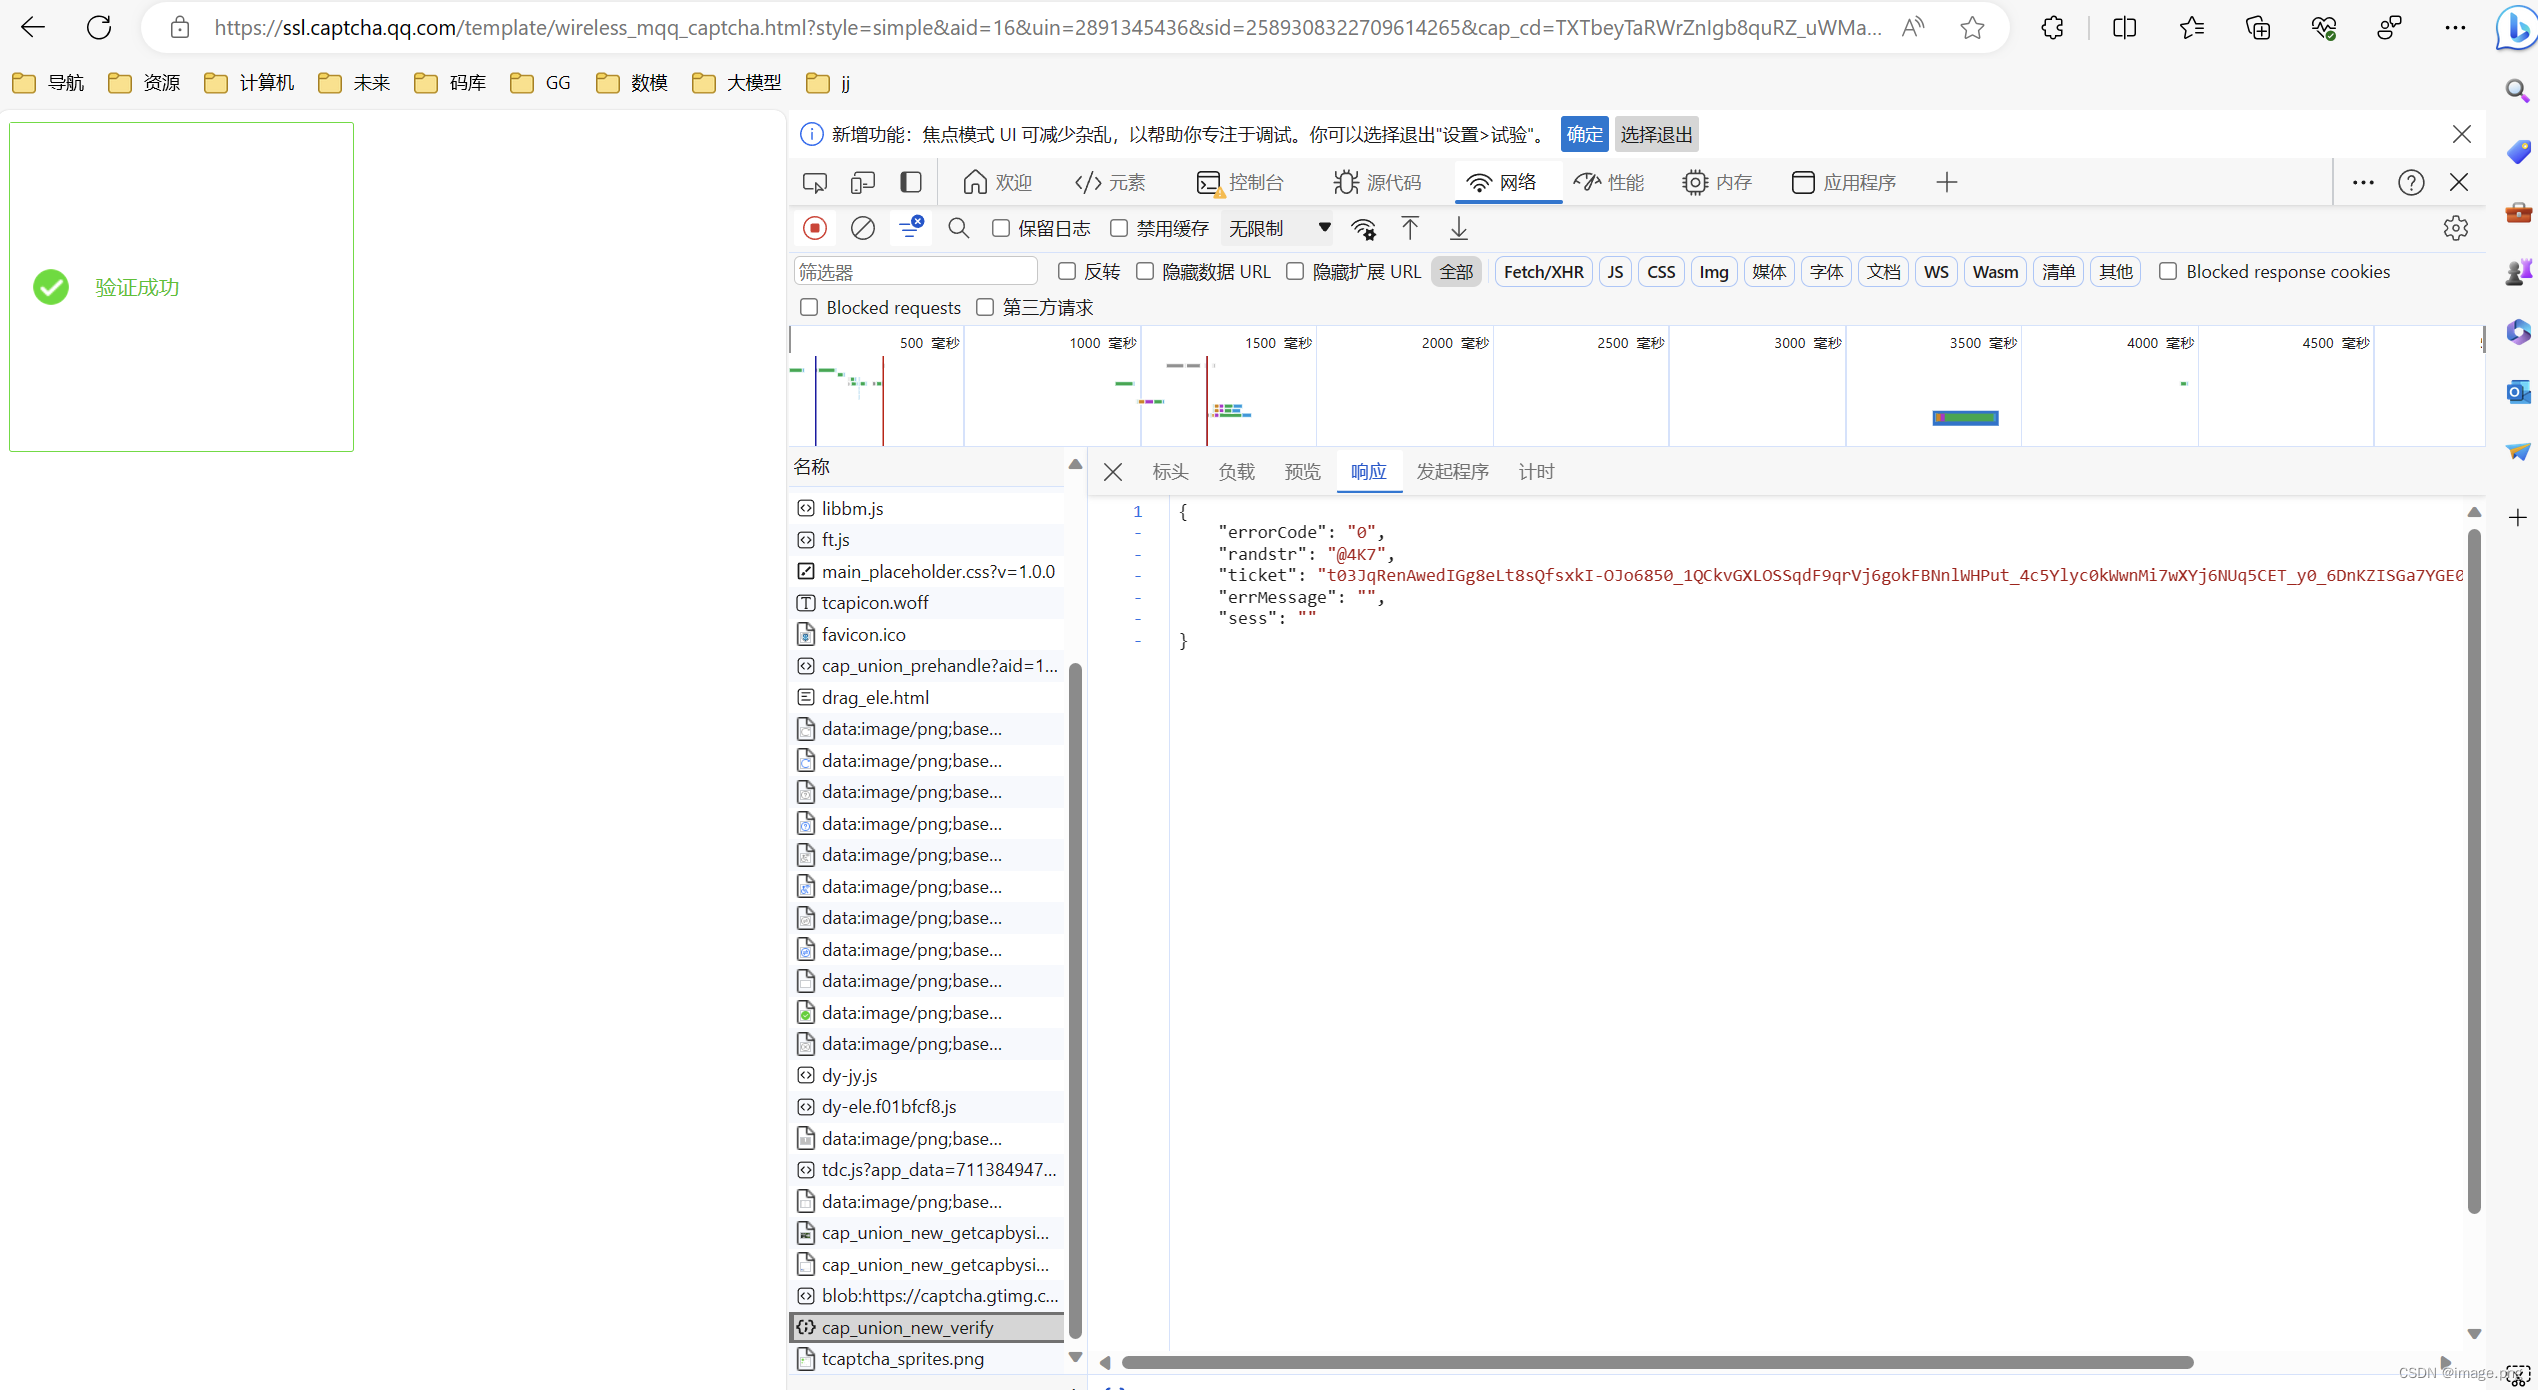The width and height of the screenshot is (2538, 1390).
Task: Open the 无限制 throttling dropdown
Action: 1279,229
